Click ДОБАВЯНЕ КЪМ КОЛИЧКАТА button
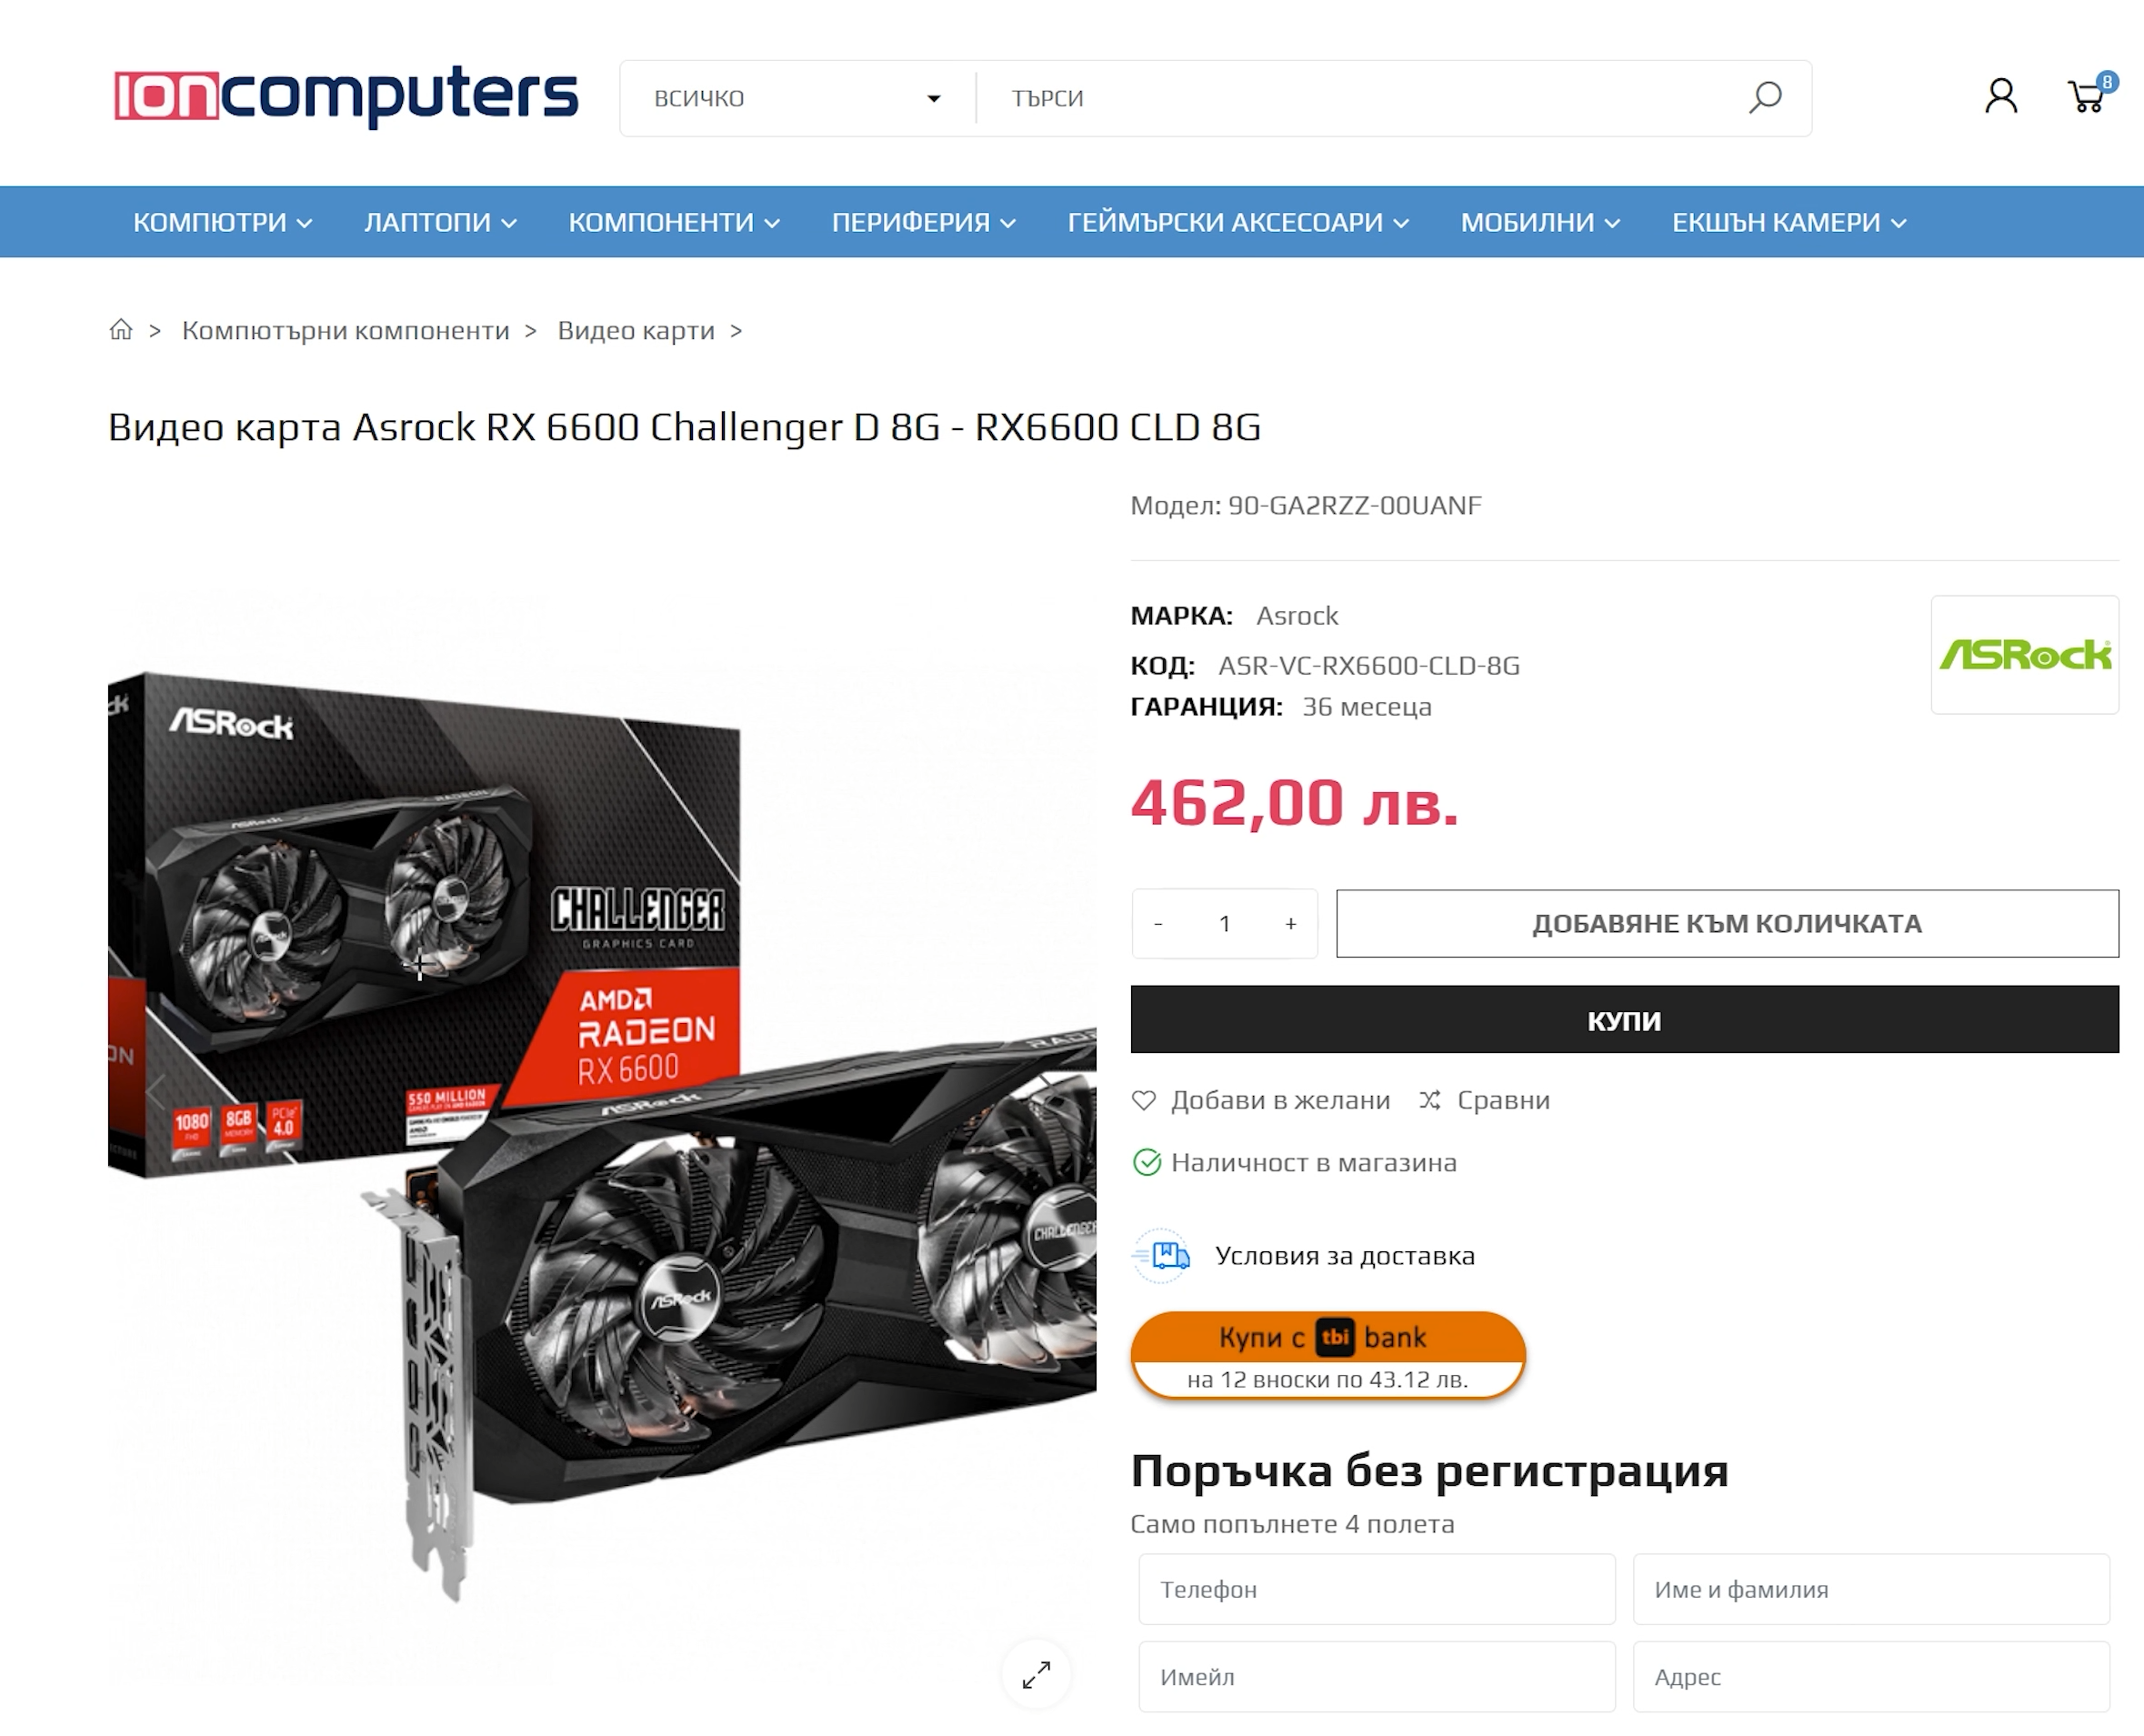The image size is (2144, 1736). click(x=1727, y=924)
